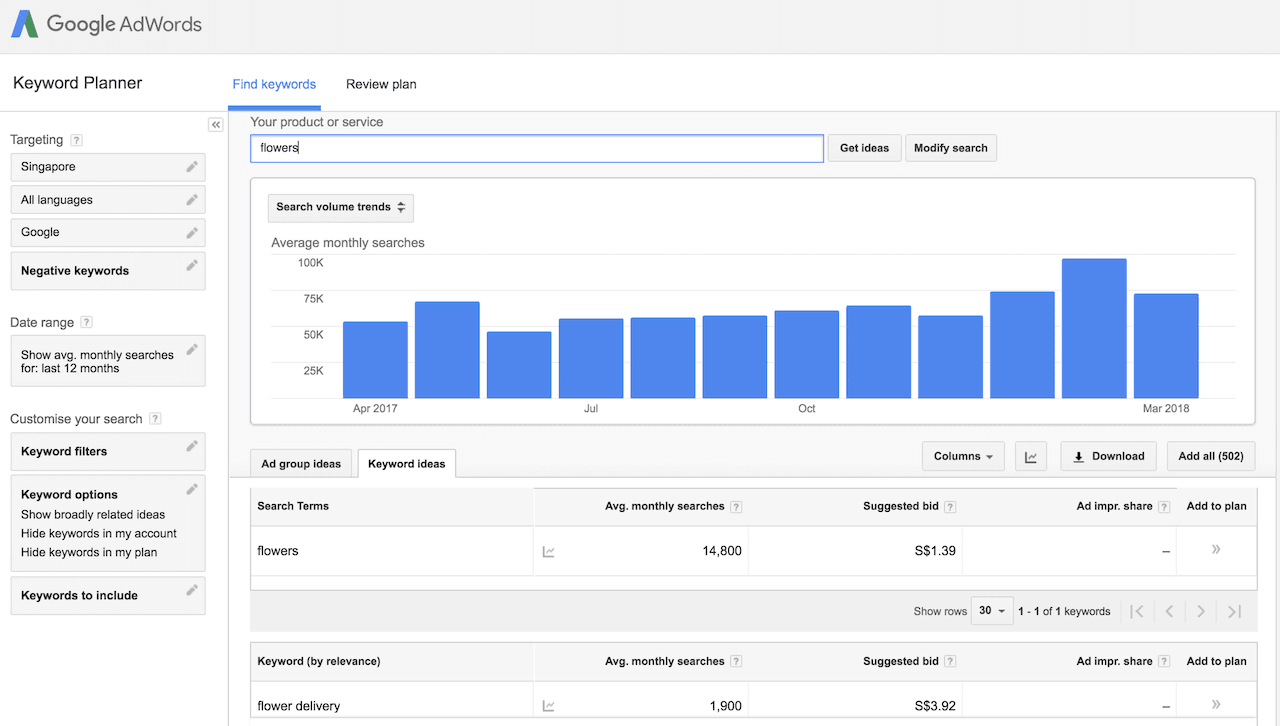Edit the date range pencil icon
This screenshot has width=1280, height=726.
point(192,349)
